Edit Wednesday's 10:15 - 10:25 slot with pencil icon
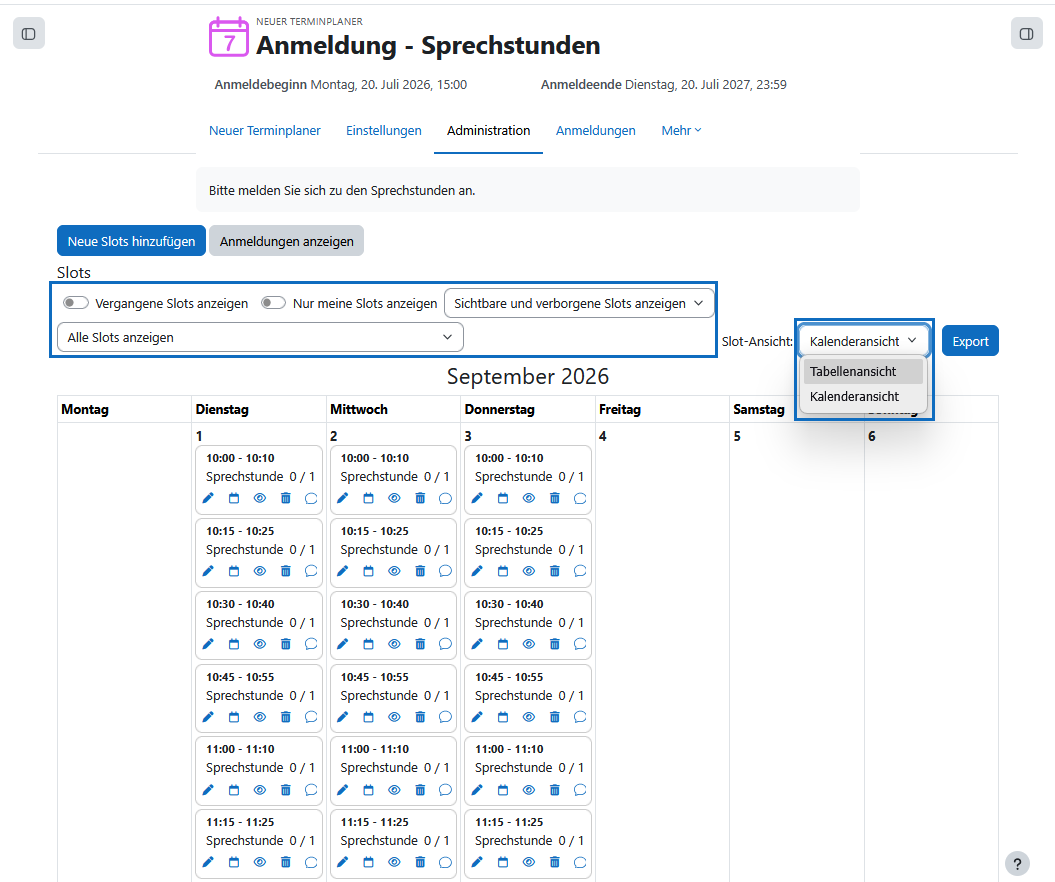1055x882 pixels. pyautogui.click(x=342, y=571)
